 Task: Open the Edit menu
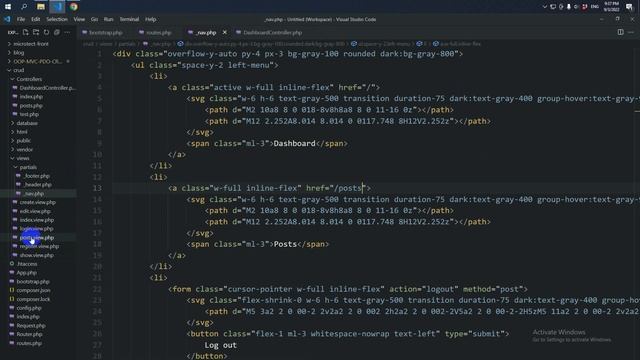pyautogui.click(x=36, y=19)
